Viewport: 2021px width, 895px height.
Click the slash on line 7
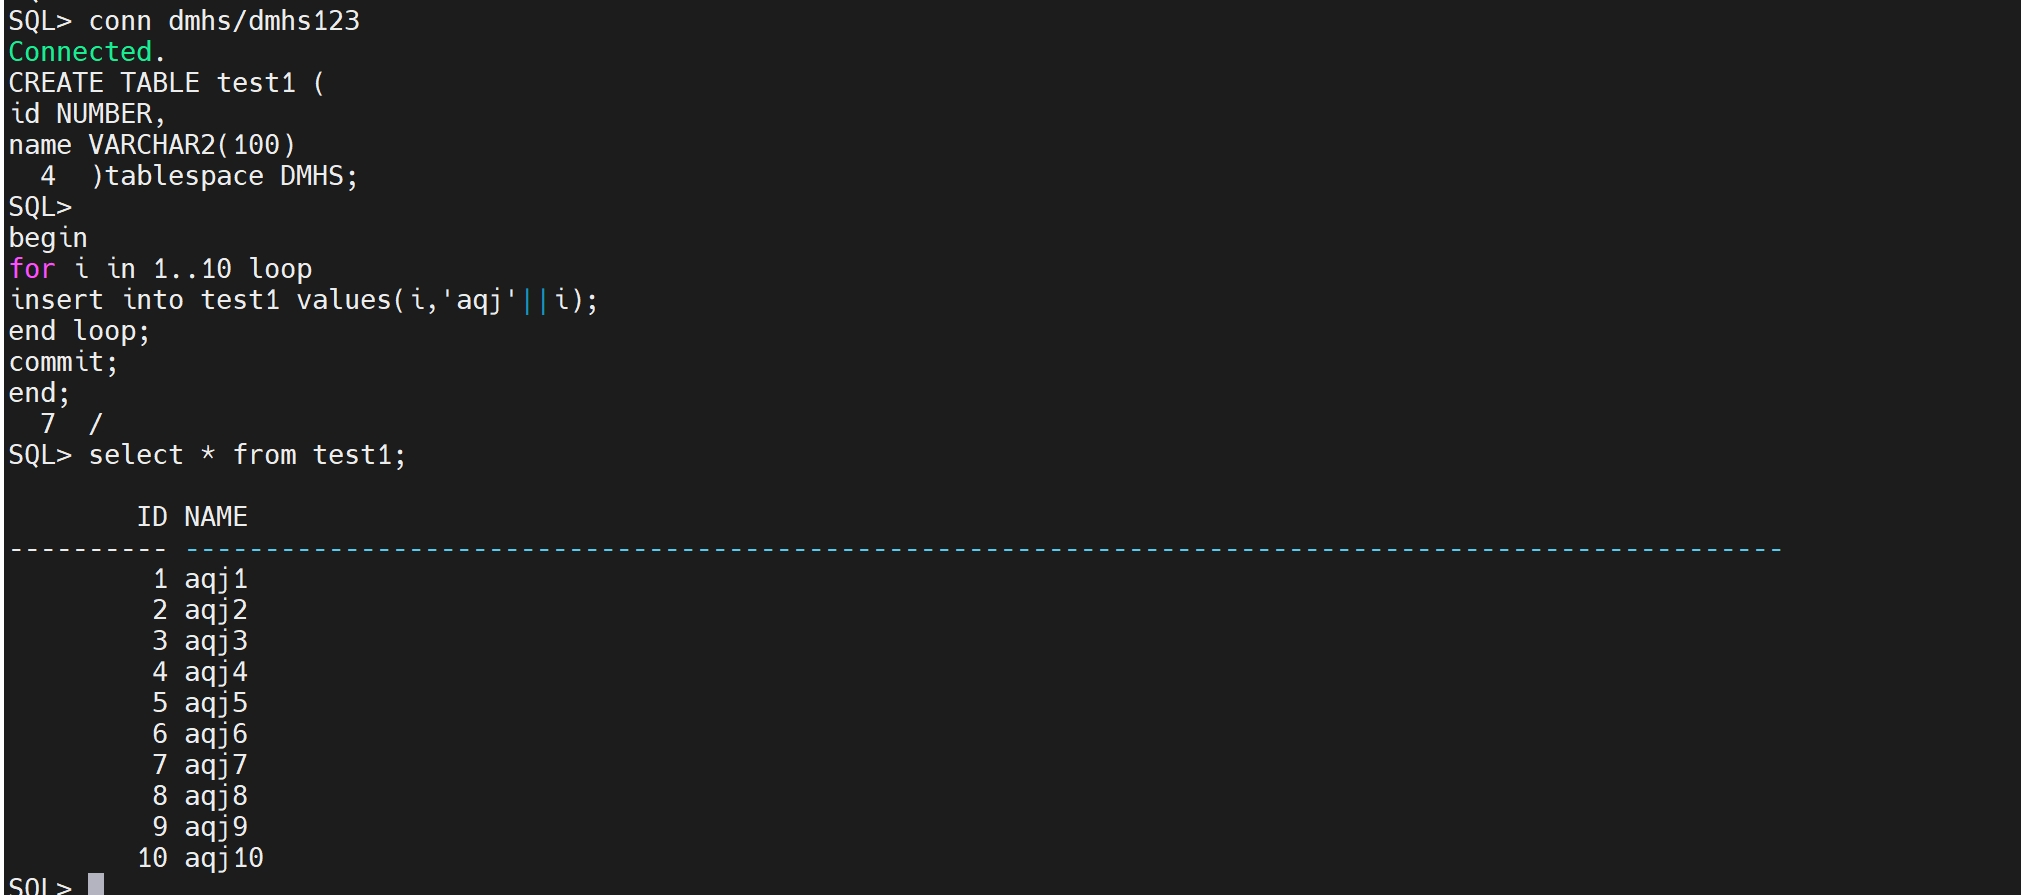[x=95, y=424]
